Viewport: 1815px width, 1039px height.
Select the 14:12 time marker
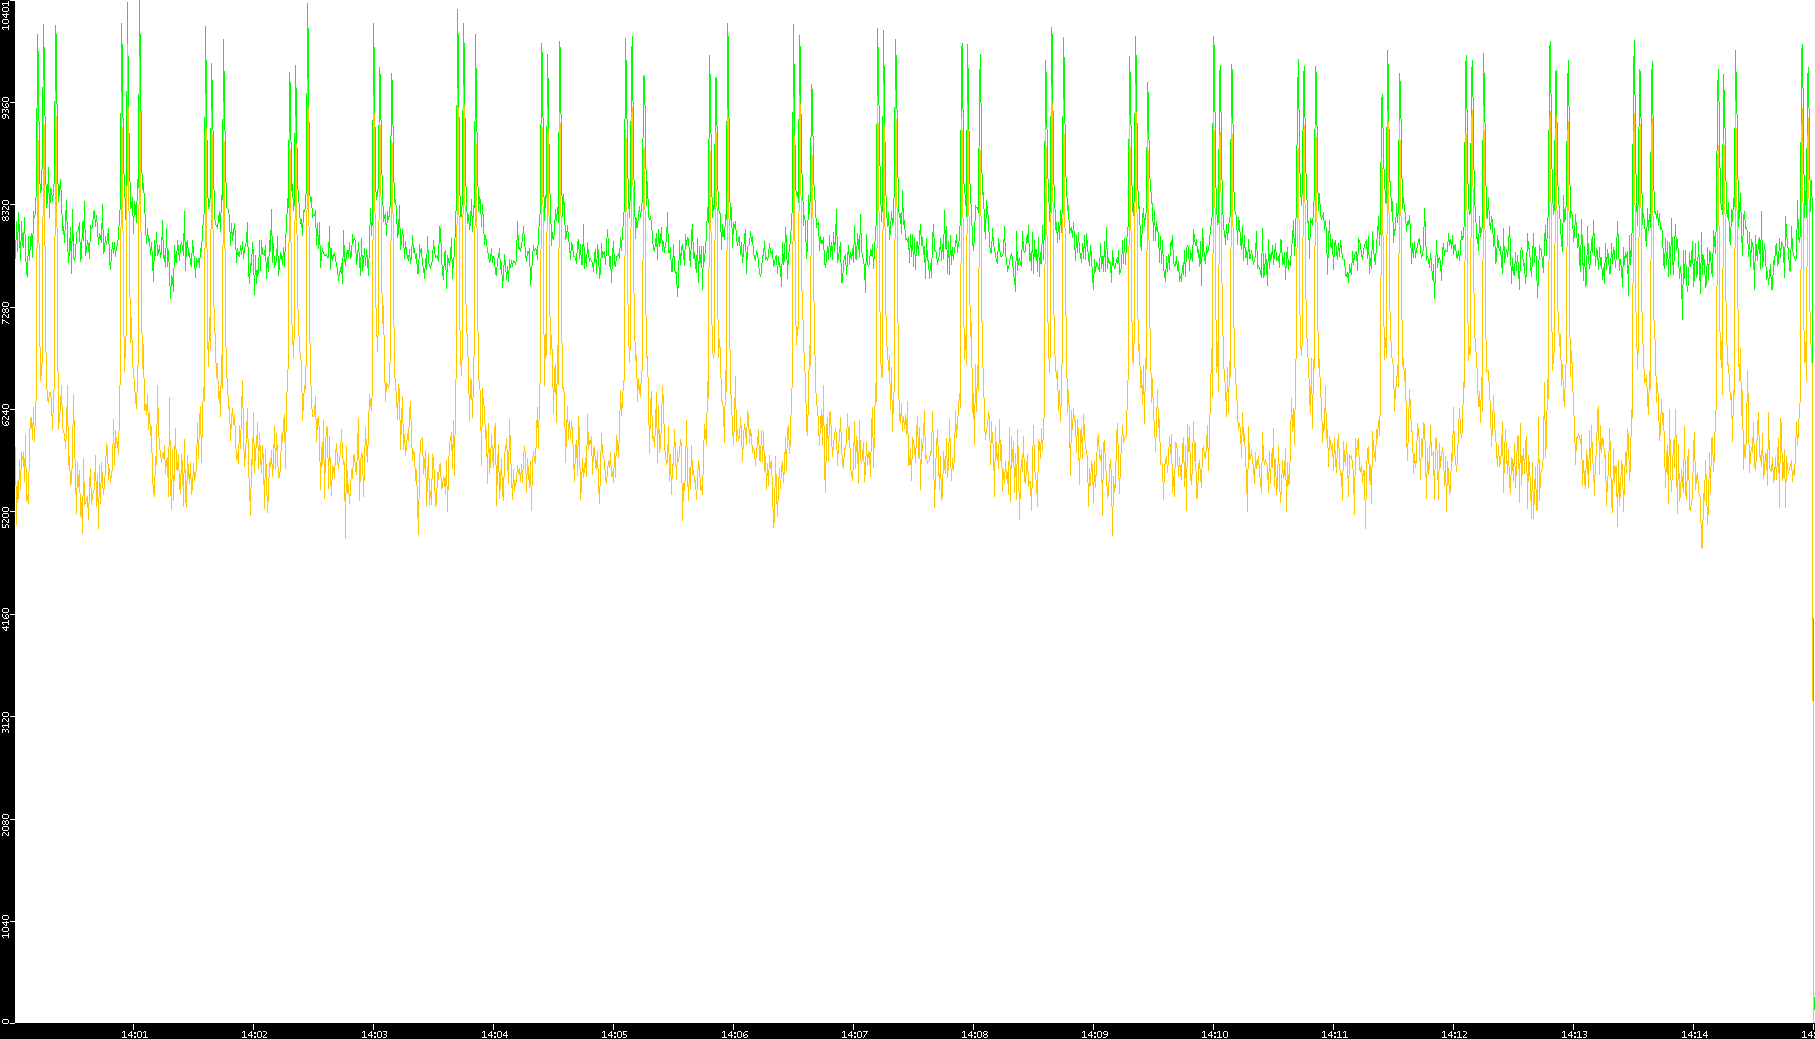tap(1454, 1033)
